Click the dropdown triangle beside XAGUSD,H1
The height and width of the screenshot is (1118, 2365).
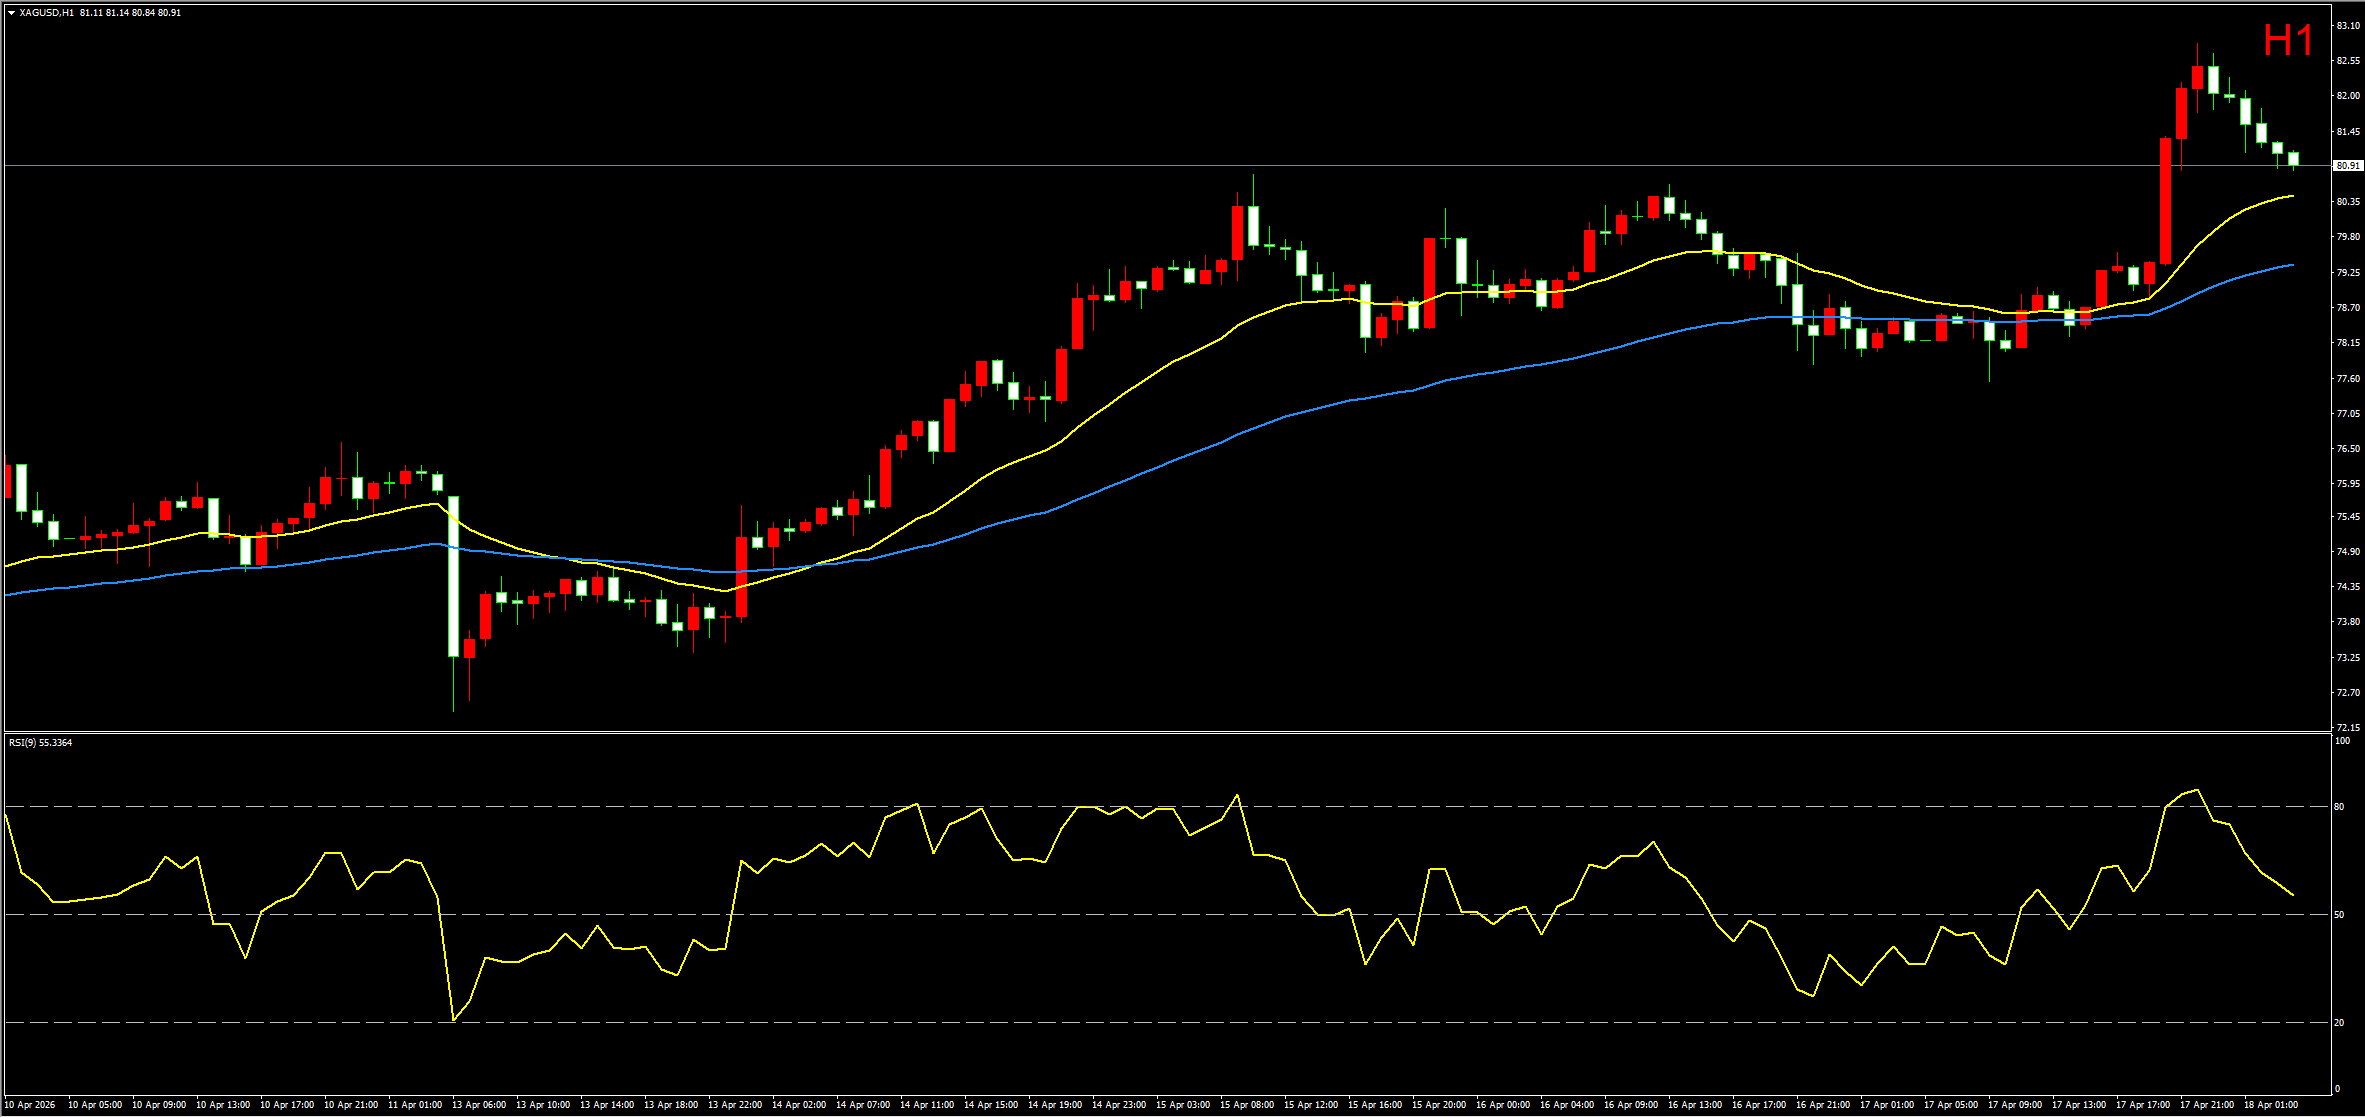(x=11, y=13)
